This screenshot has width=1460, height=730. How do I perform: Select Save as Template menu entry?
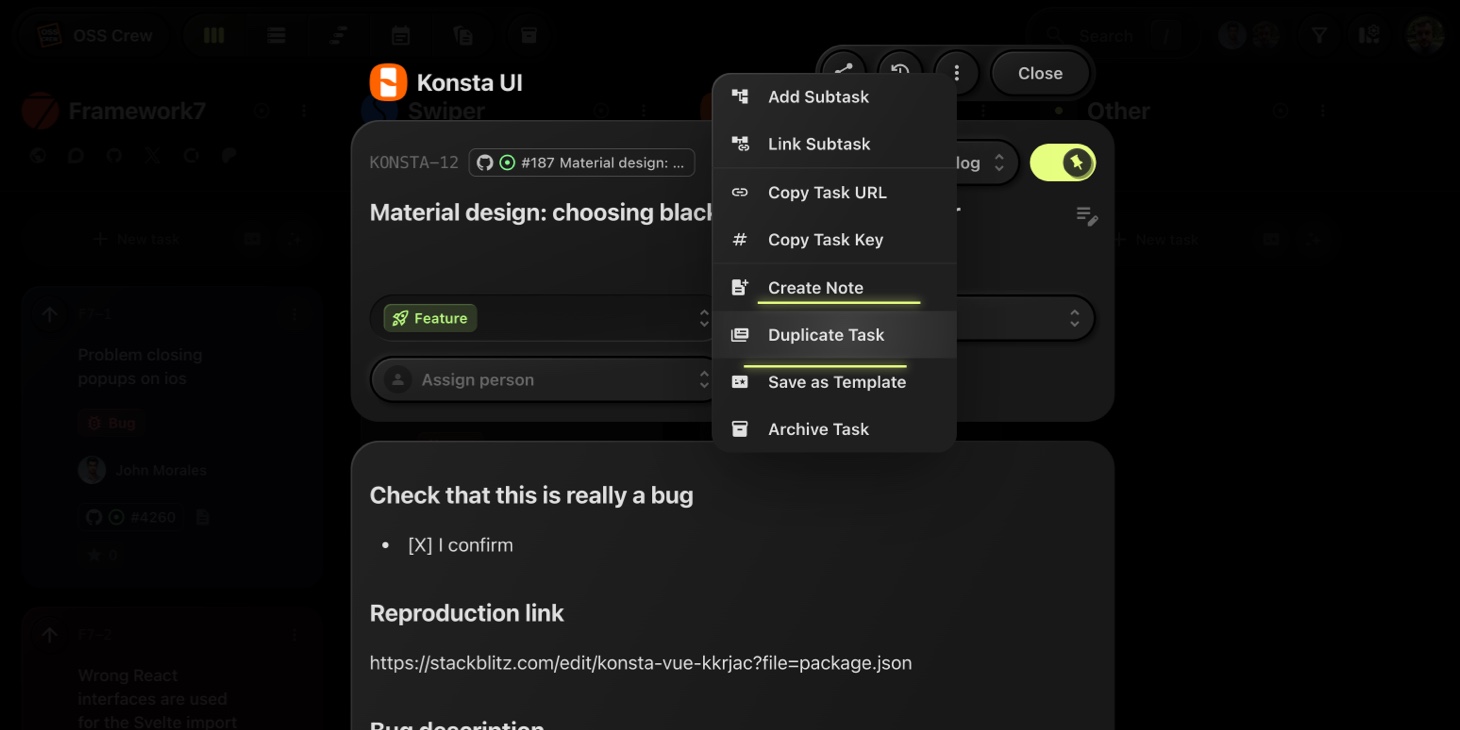tap(836, 382)
